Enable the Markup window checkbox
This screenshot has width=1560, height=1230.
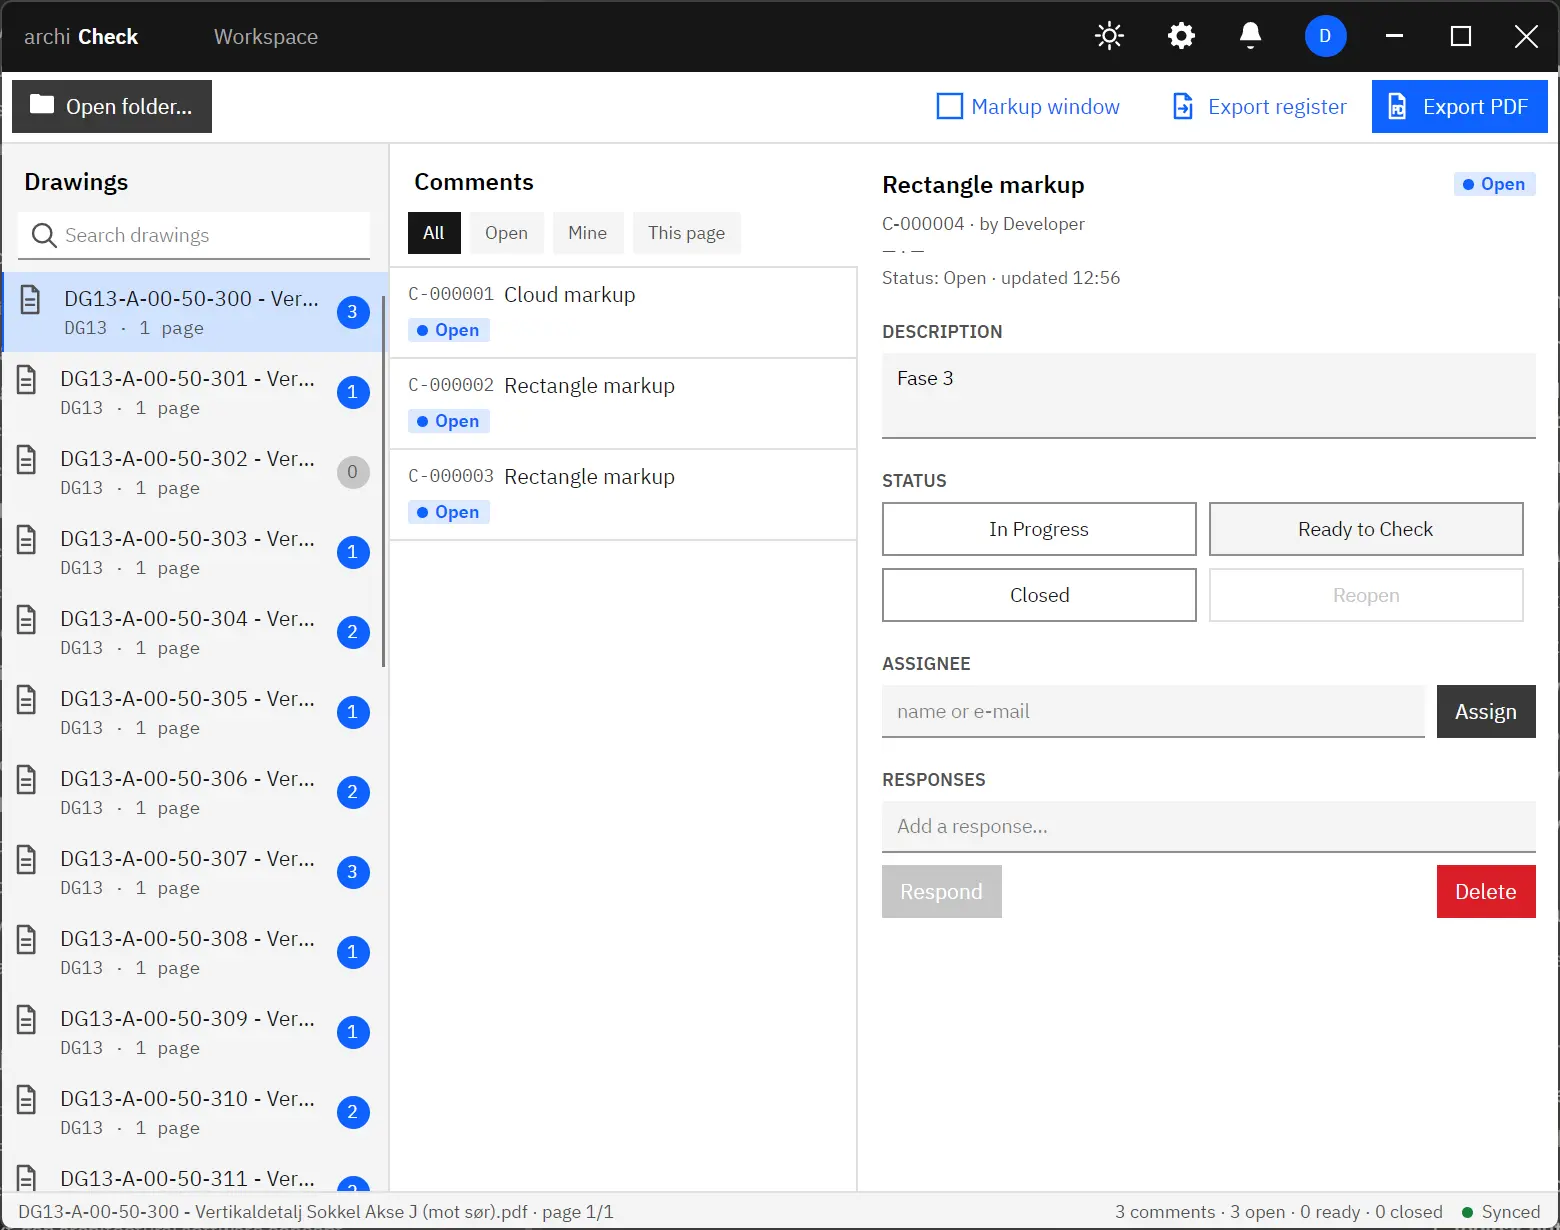pyautogui.click(x=949, y=106)
